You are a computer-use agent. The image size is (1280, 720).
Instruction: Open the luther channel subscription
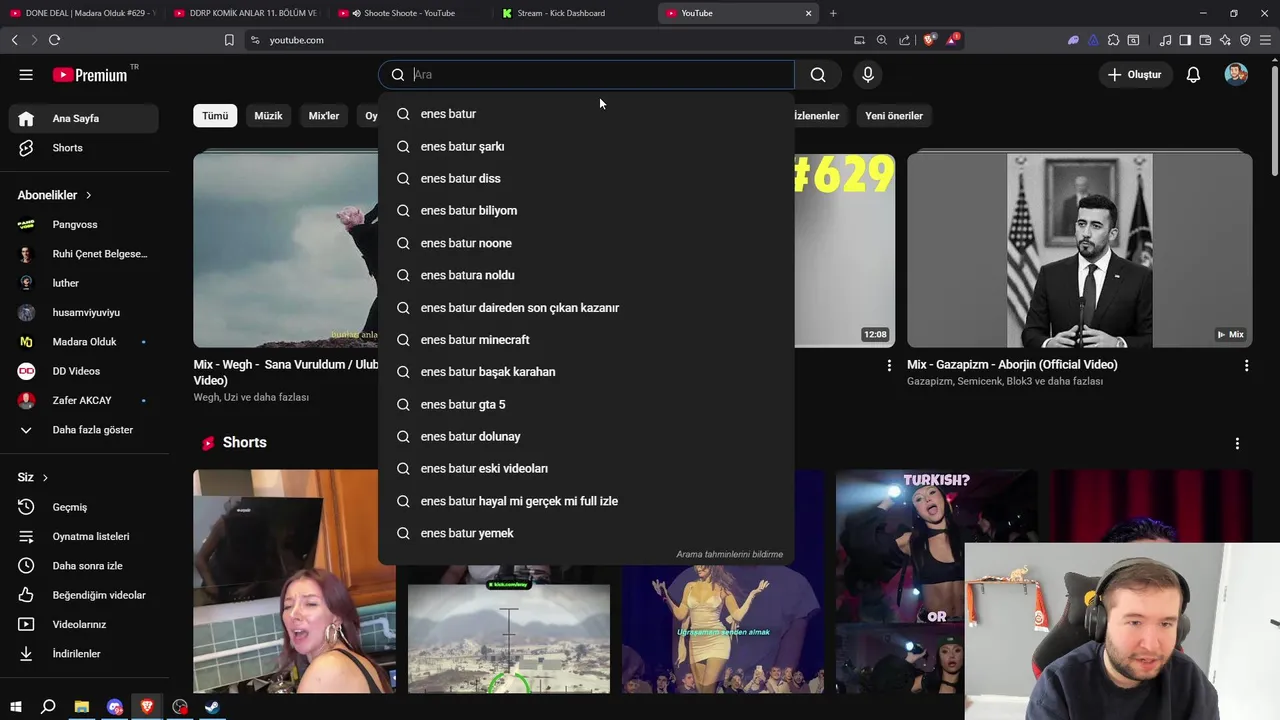click(x=84, y=283)
